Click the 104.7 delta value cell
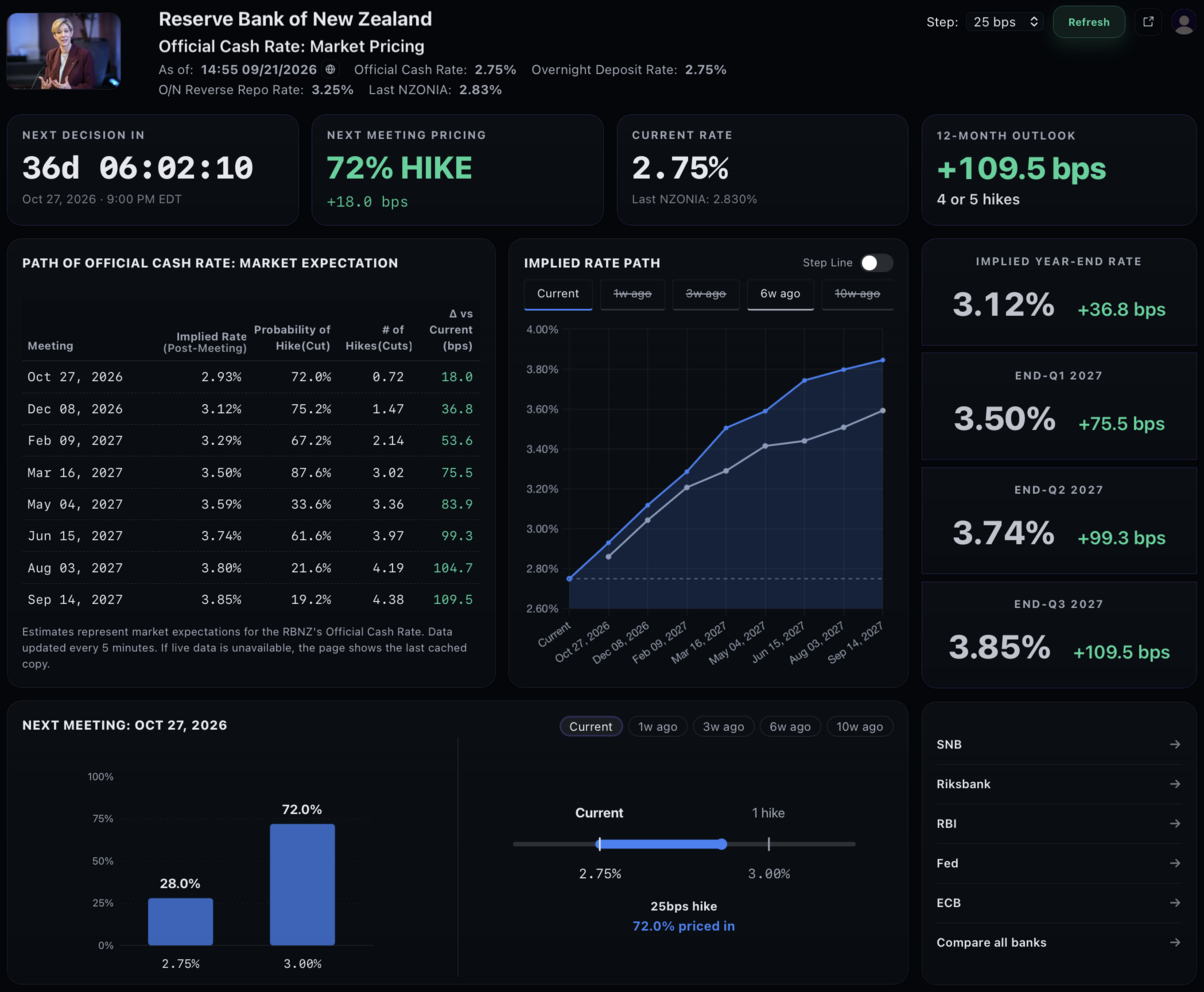Screen dimensions: 1204x992 click(x=454, y=568)
